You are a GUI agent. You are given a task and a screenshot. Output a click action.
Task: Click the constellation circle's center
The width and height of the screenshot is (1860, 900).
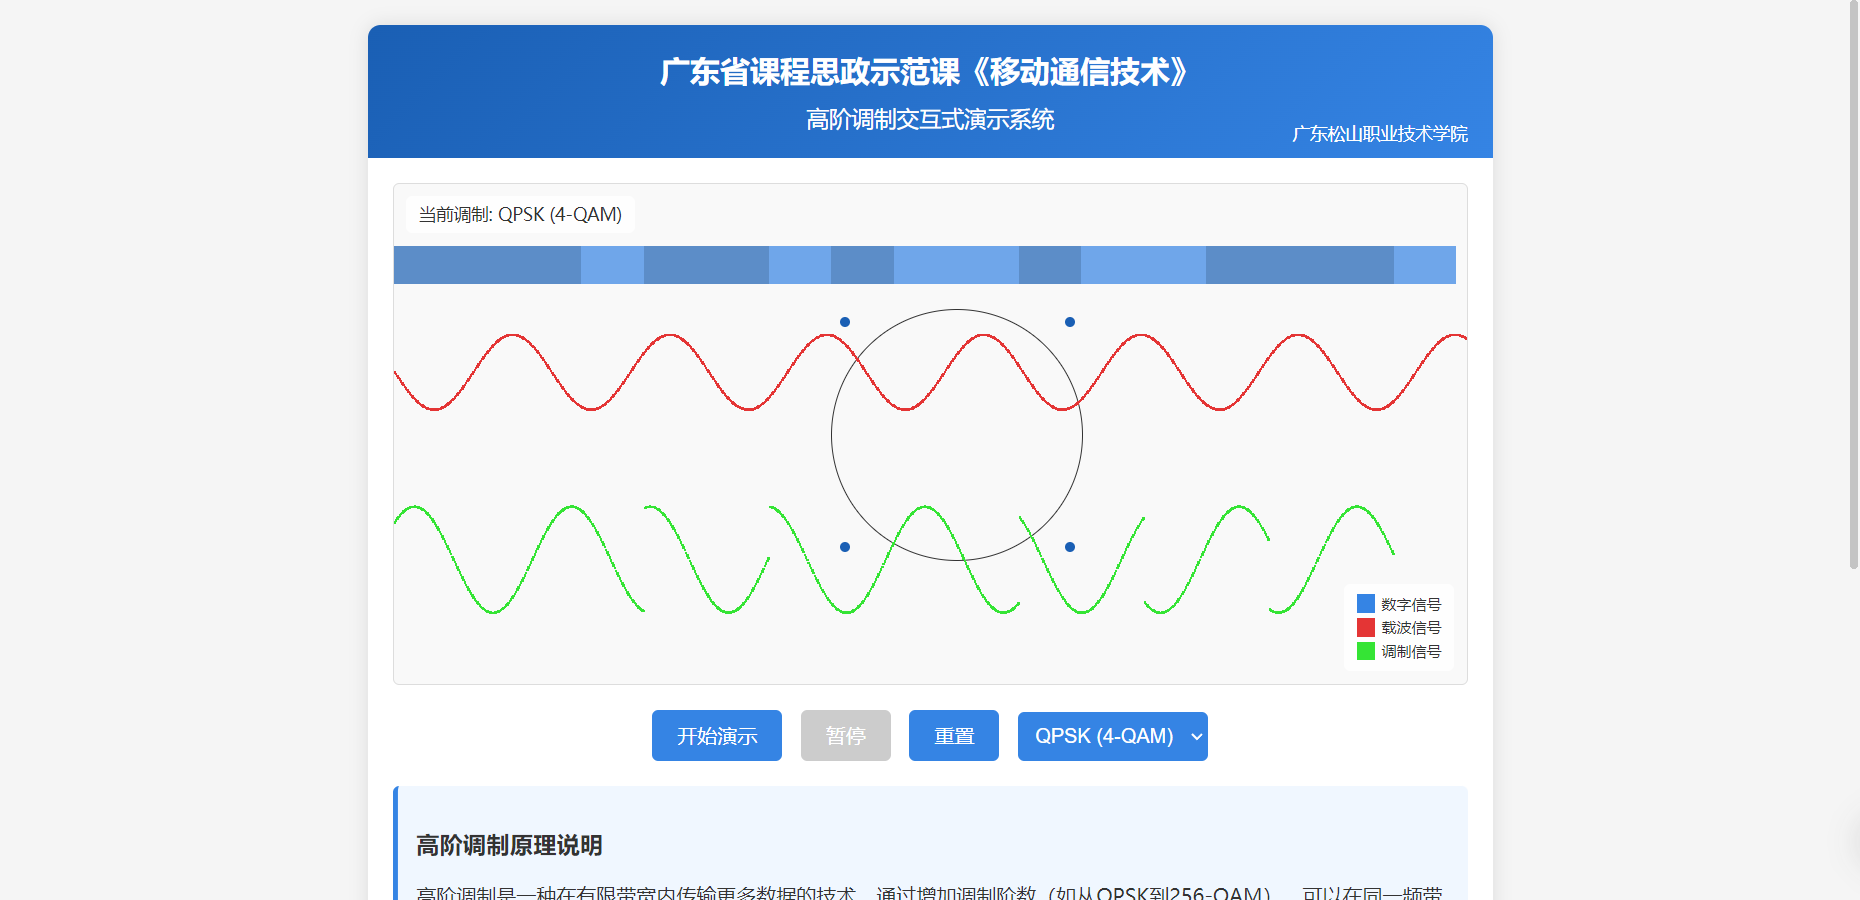coord(957,435)
